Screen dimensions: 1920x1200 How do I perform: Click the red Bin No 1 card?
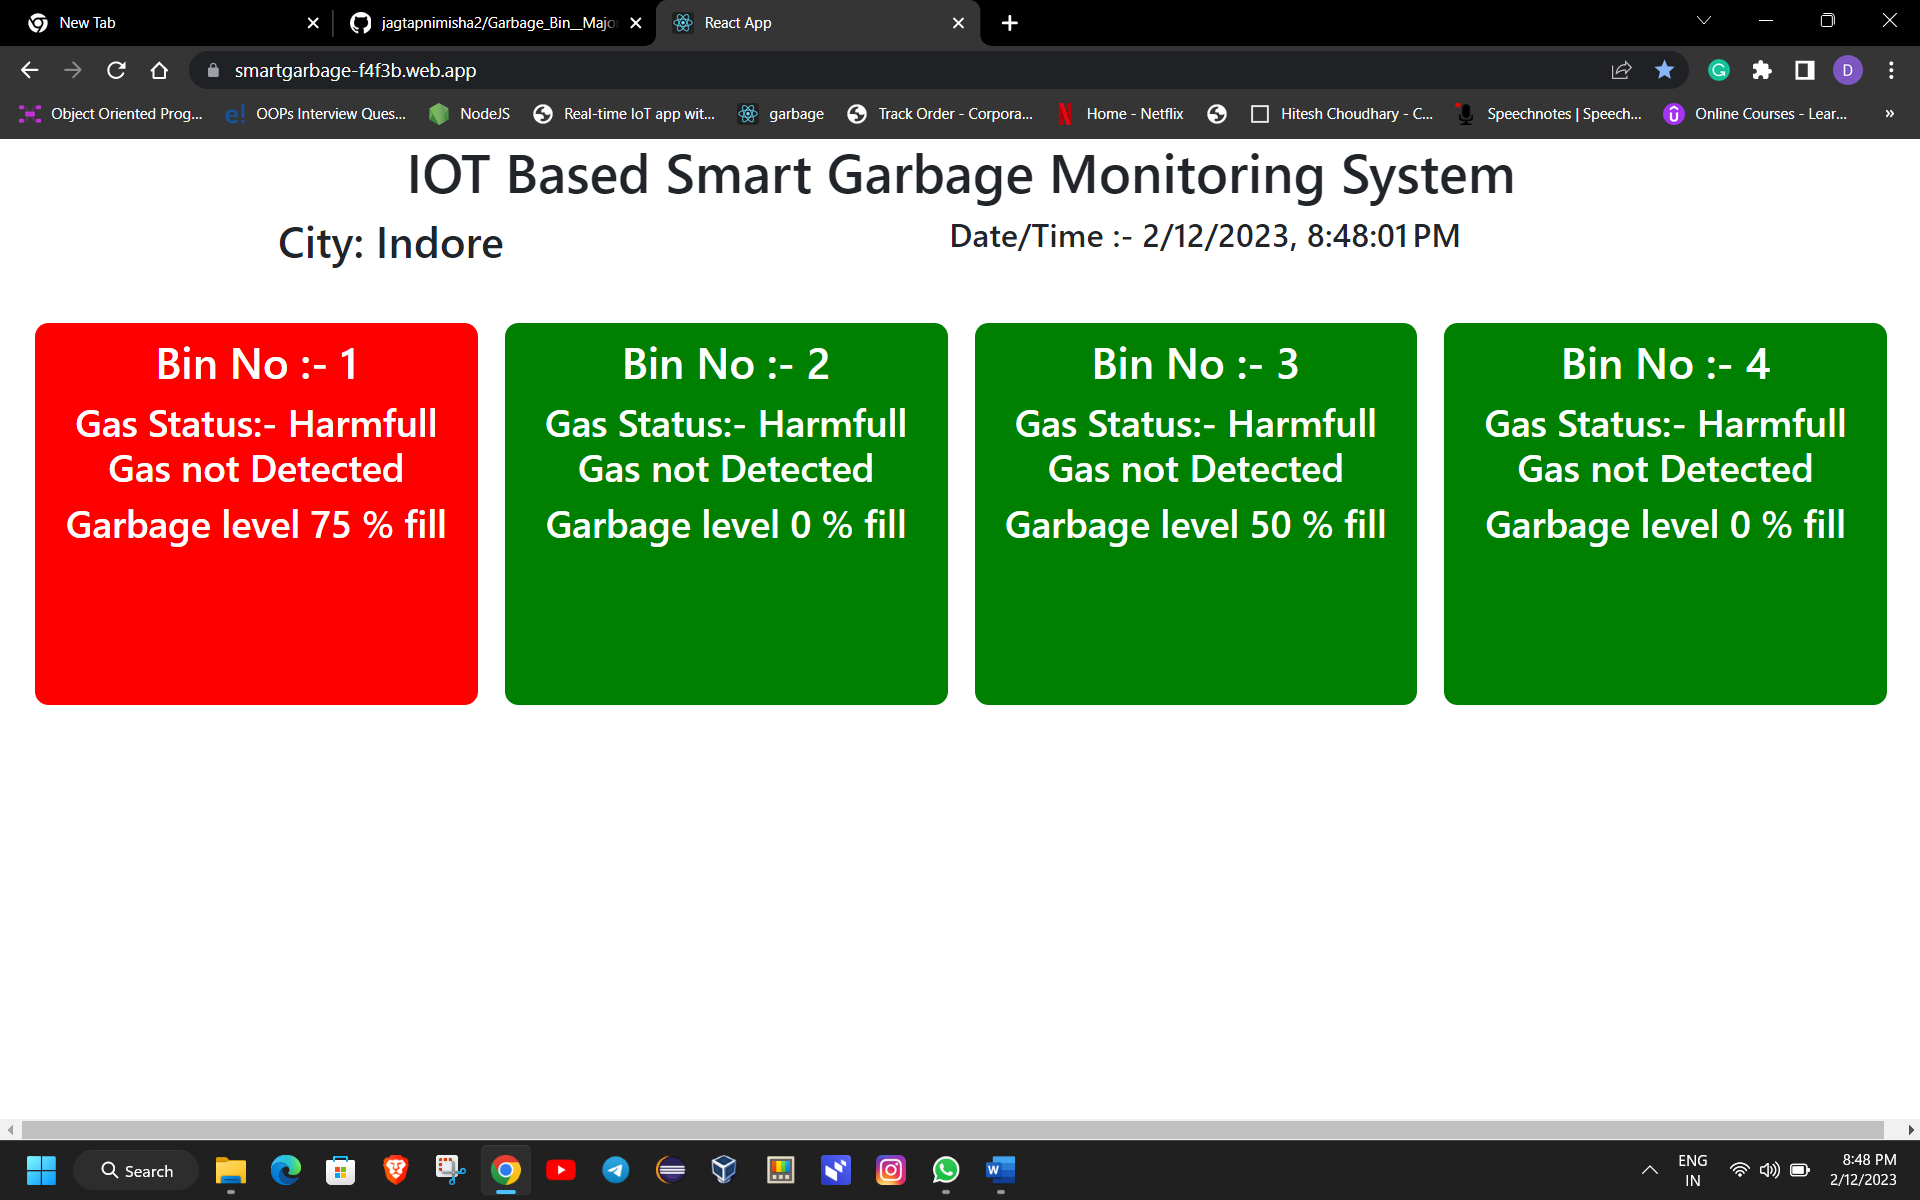click(256, 512)
